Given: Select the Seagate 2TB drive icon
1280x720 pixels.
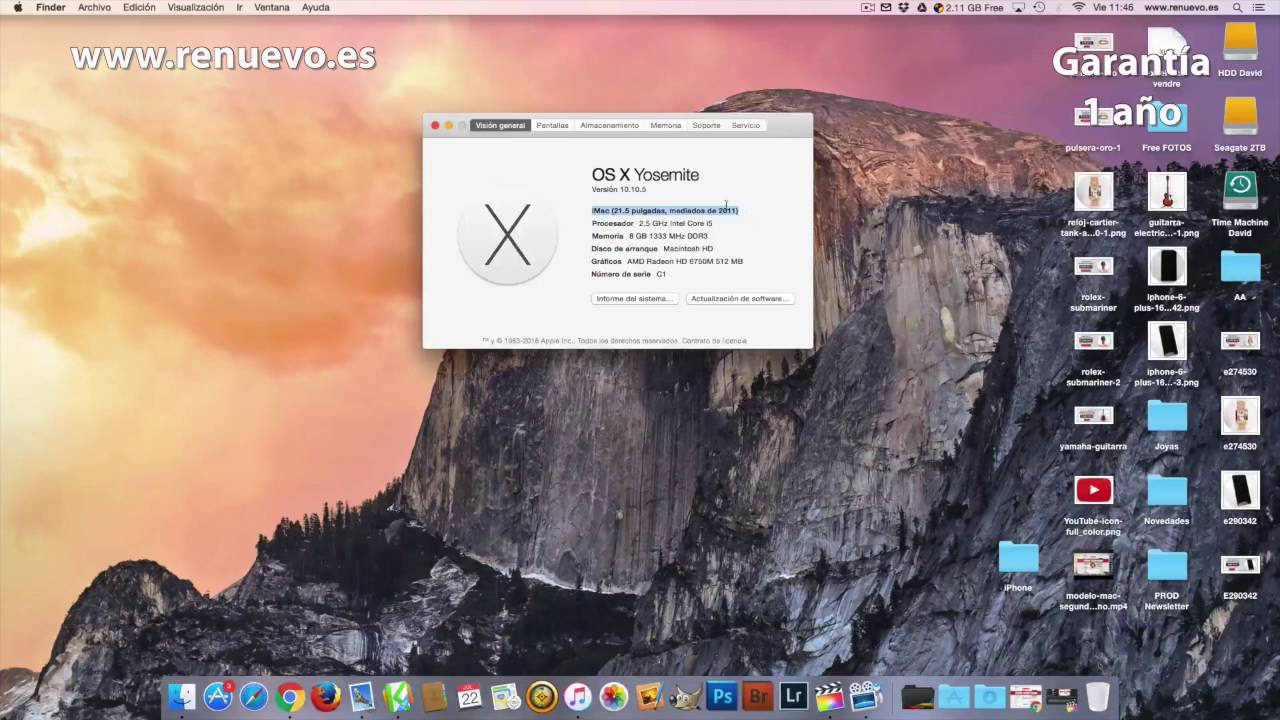Looking at the screenshot, I should click(x=1240, y=123).
